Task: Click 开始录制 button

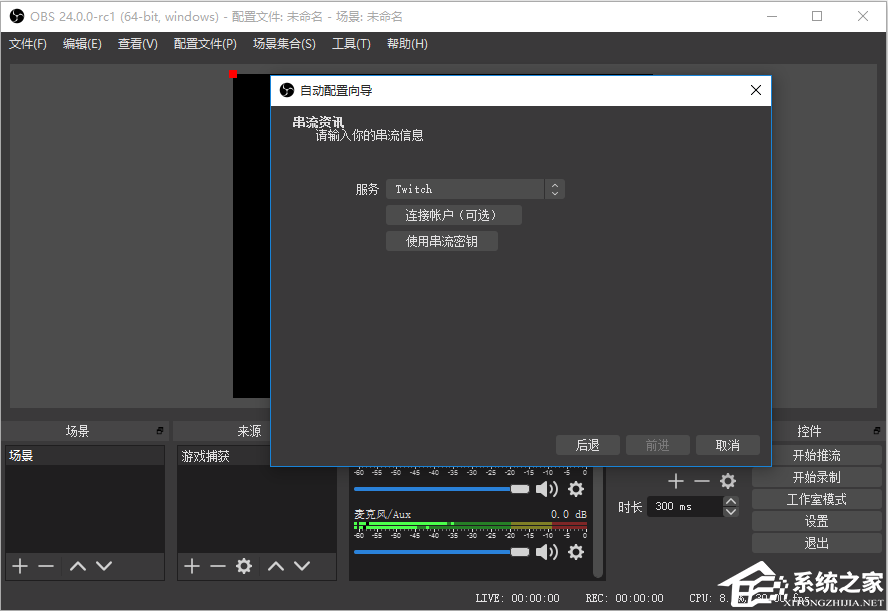Action: pyautogui.click(x=816, y=477)
